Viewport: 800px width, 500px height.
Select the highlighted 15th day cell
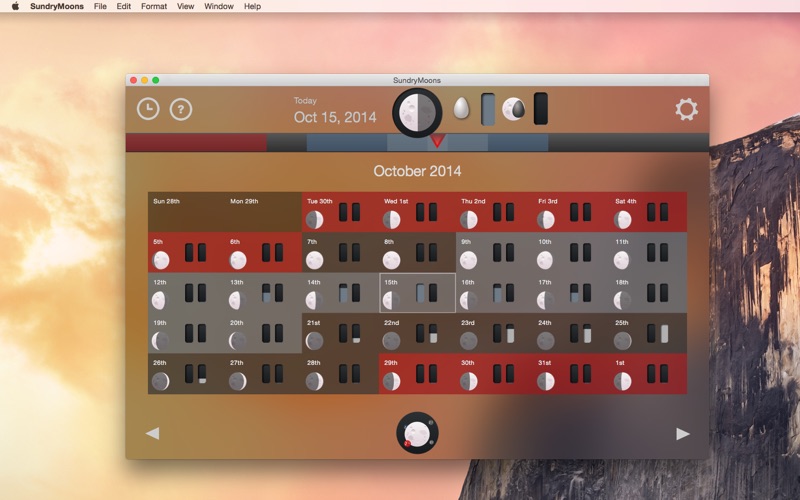pyautogui.click(x=417, y=292)
